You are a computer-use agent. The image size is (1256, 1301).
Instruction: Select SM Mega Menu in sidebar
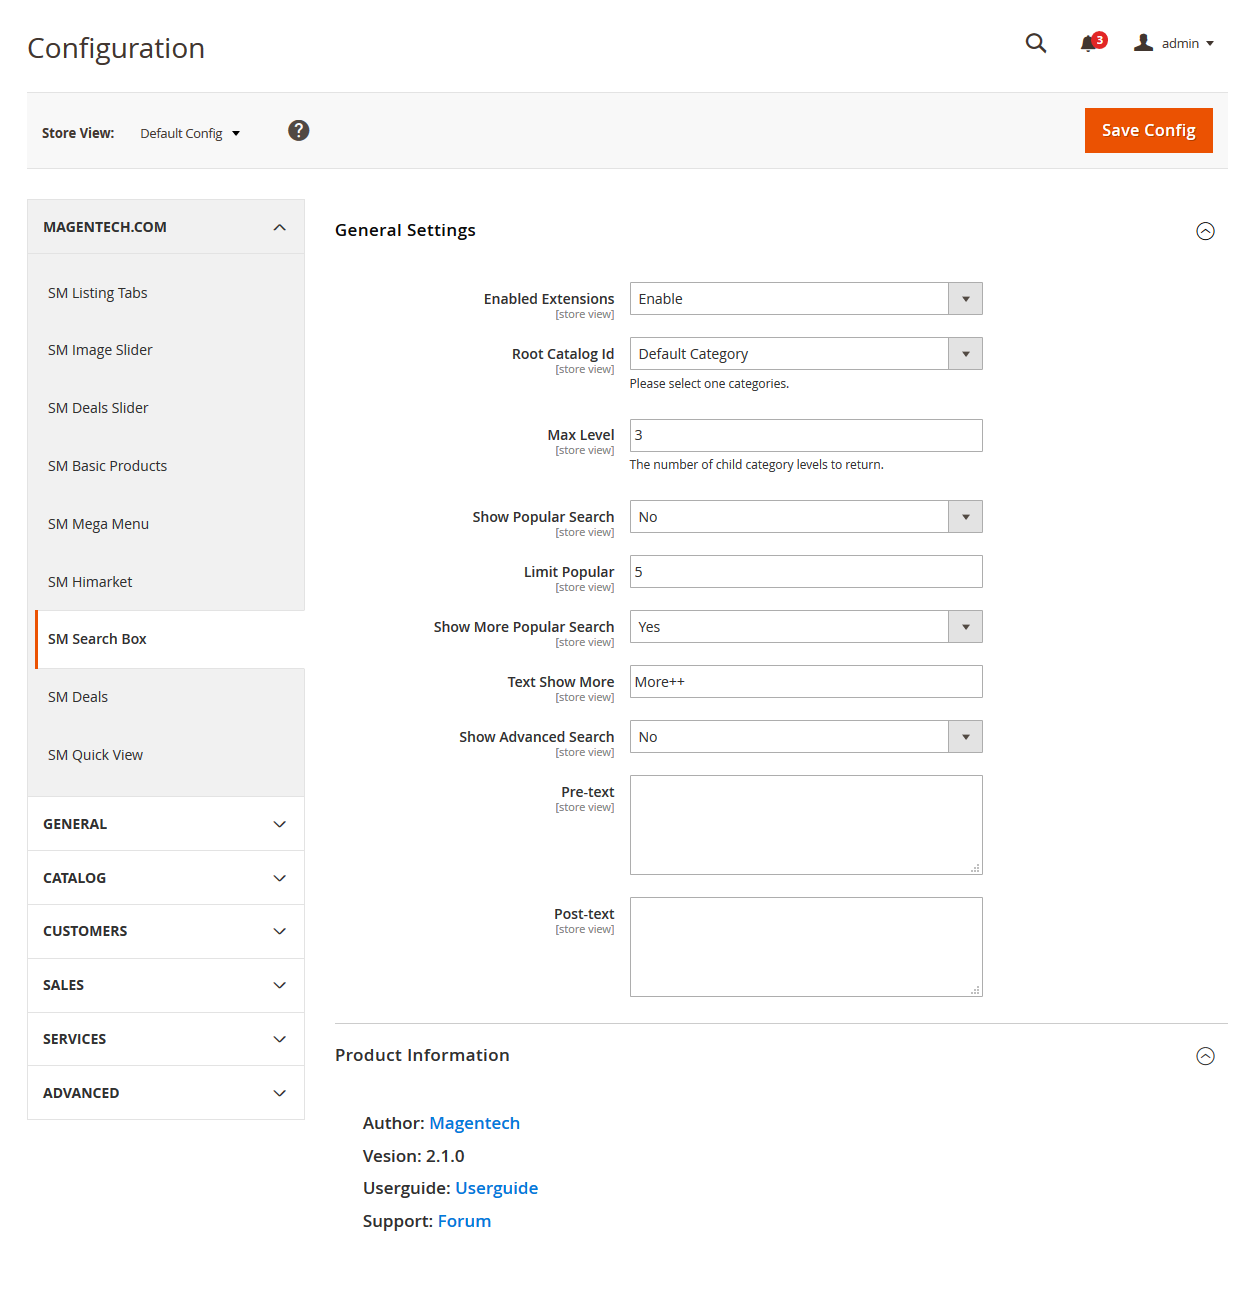click(98, 524)
